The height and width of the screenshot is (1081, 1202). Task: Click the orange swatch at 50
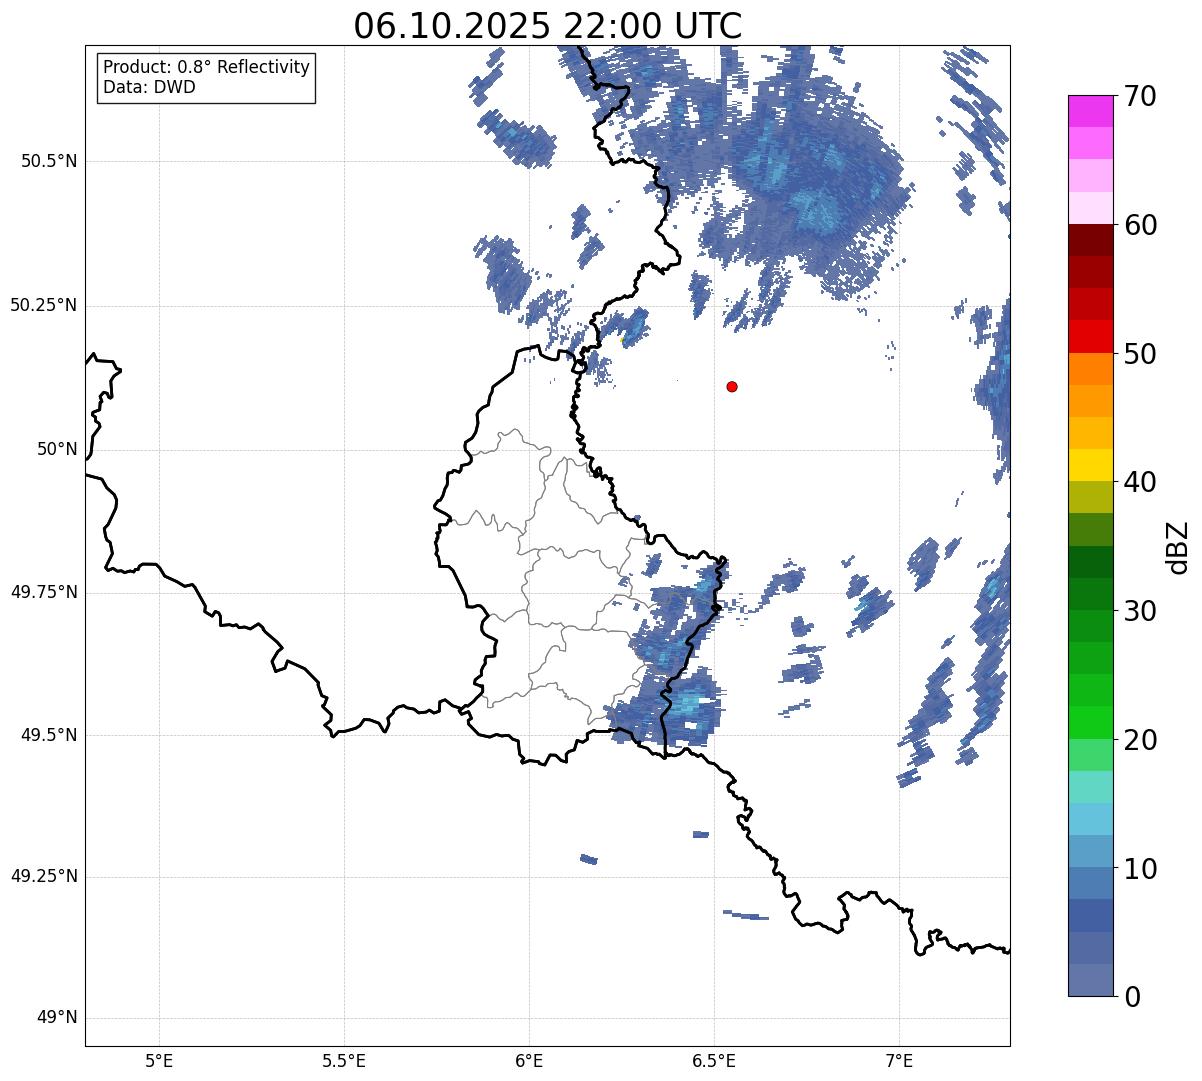click(x=1090, y=369)
